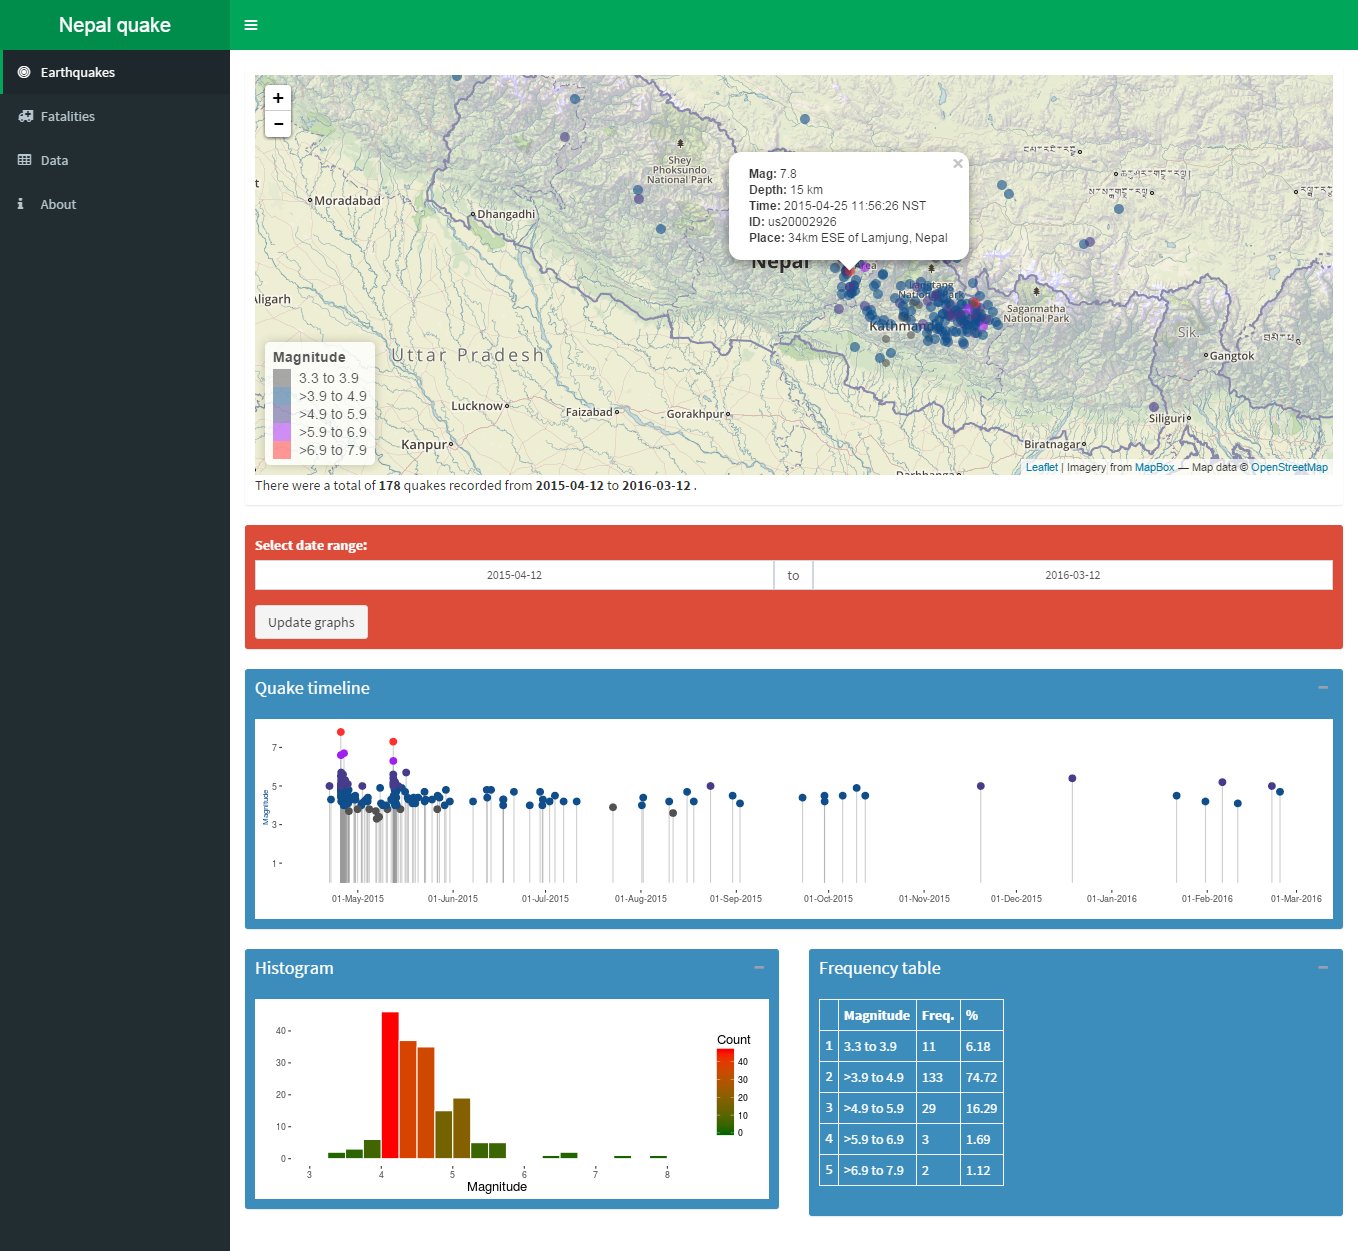Collapse the Frequency table panel
This screenshot has width=1358, height=1251.
tap(1322, 967)
